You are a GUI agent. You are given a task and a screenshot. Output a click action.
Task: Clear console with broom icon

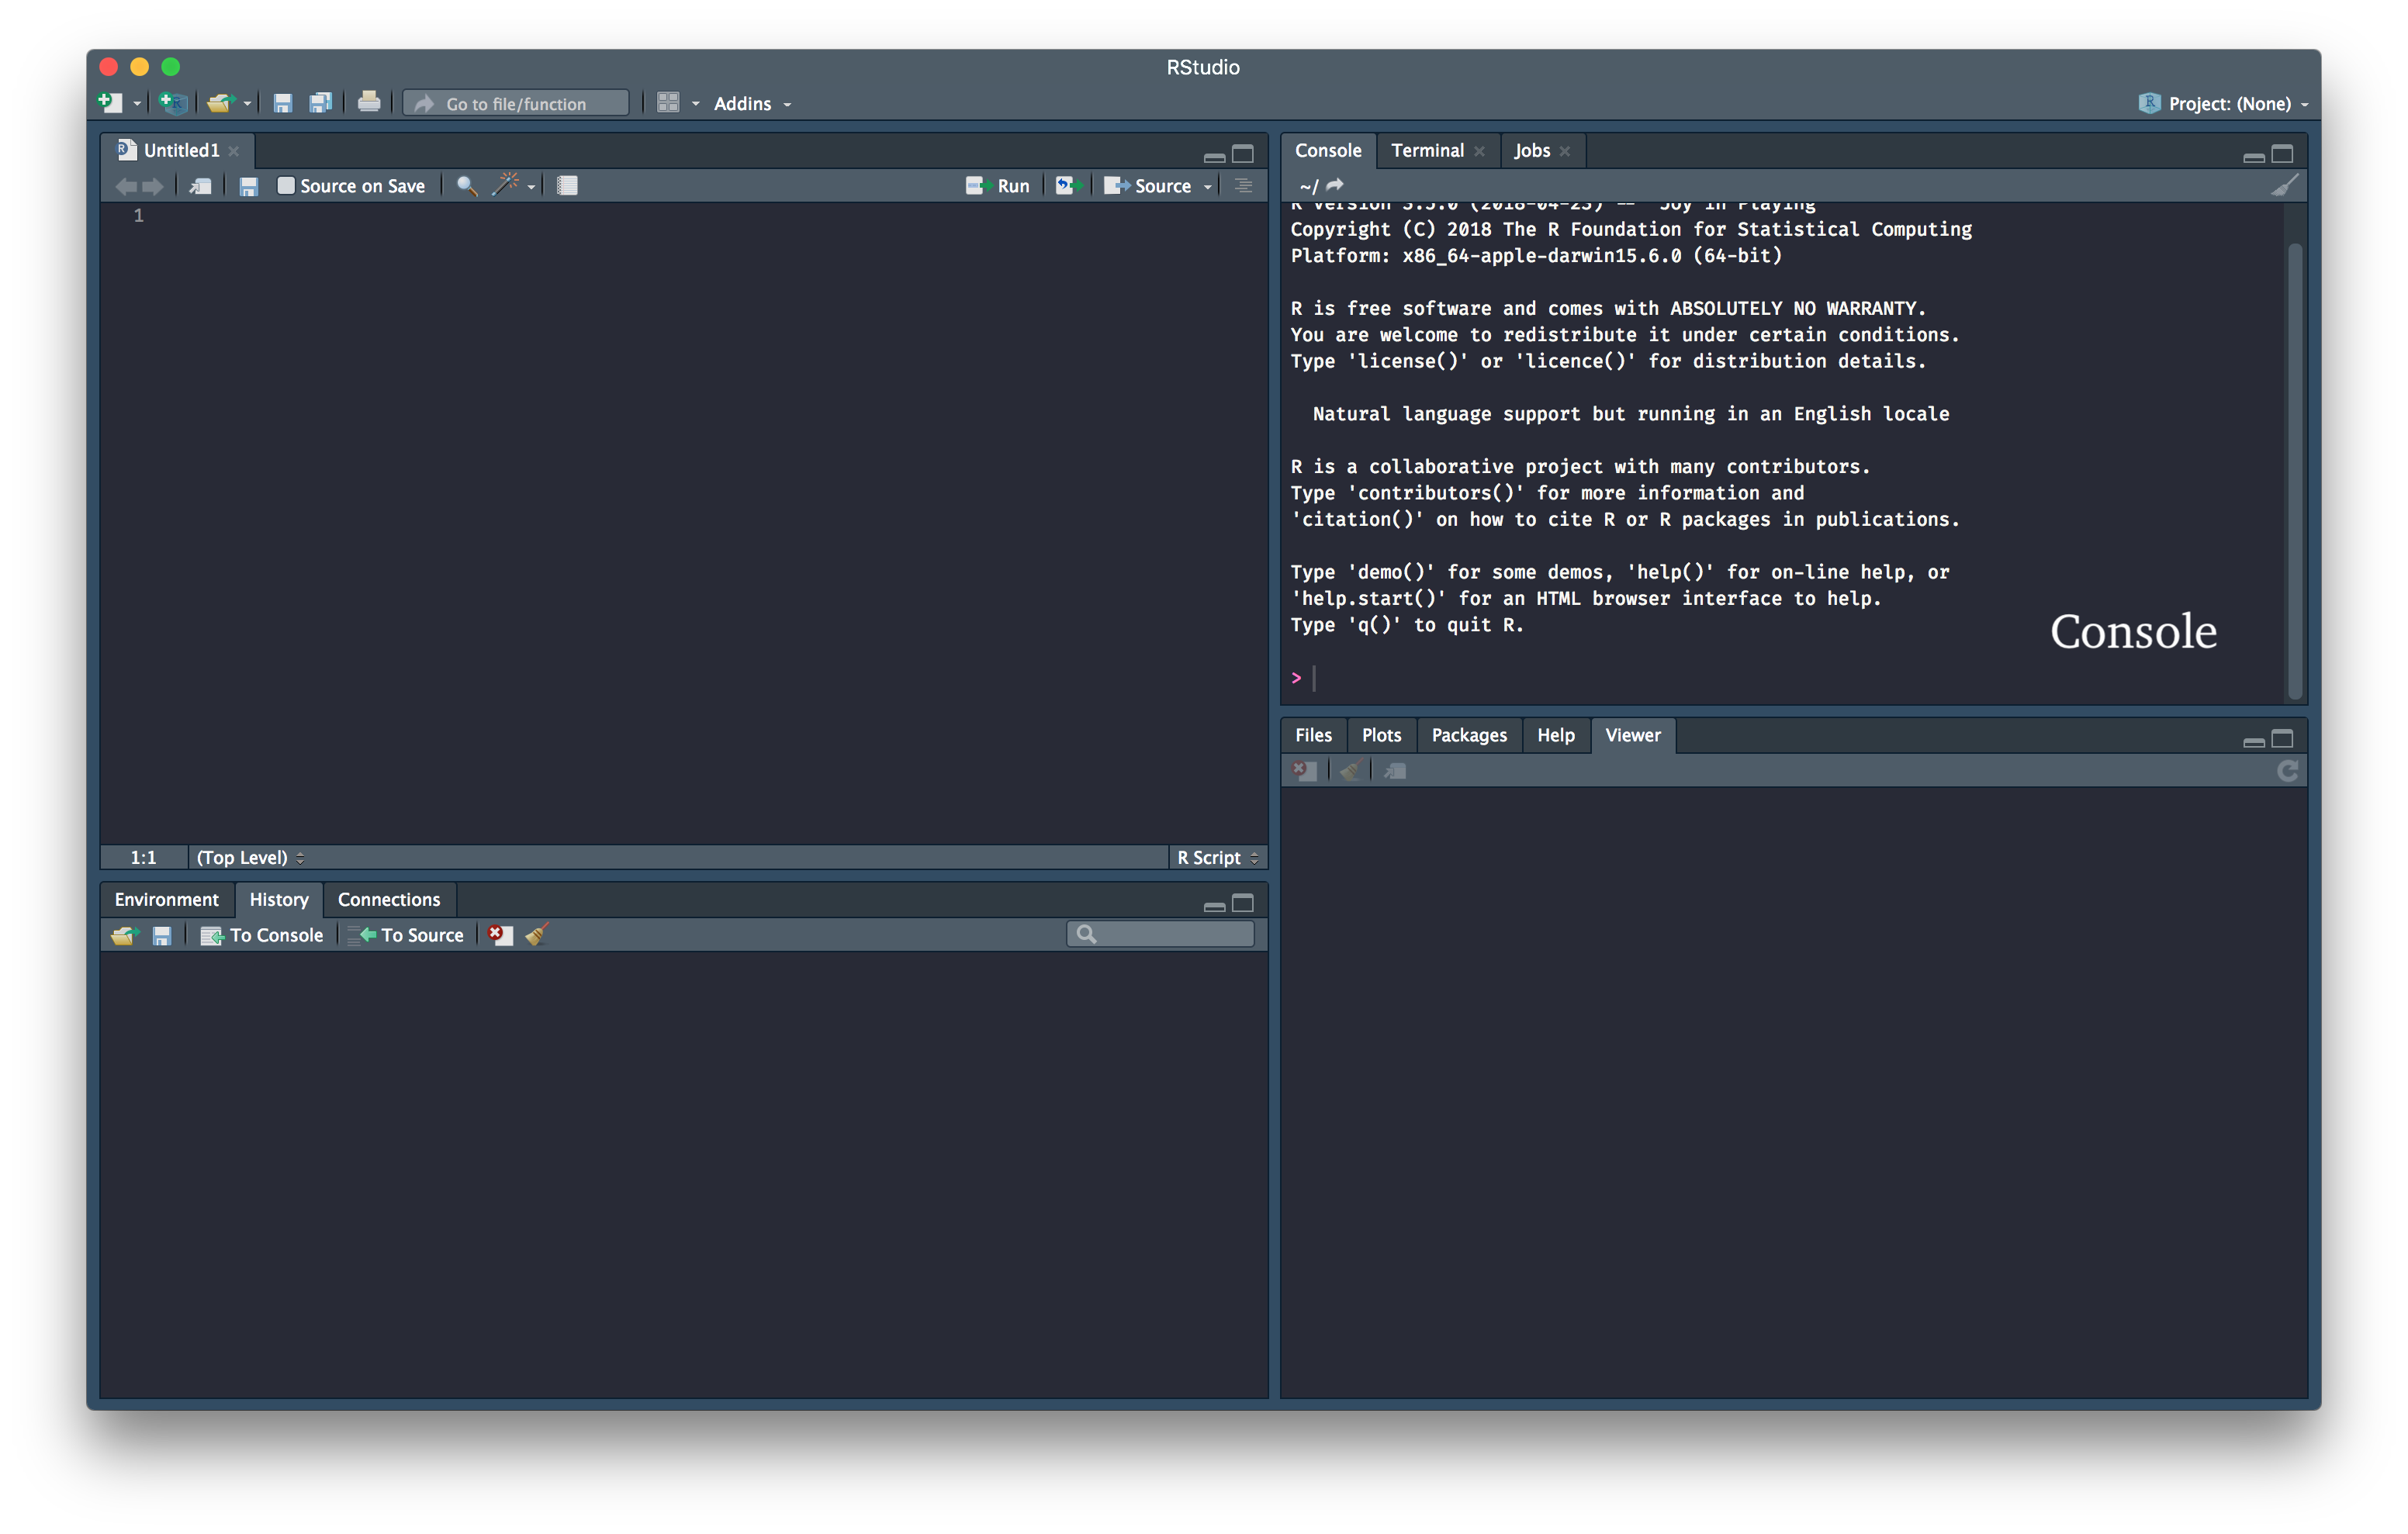tap(2285, 185)
